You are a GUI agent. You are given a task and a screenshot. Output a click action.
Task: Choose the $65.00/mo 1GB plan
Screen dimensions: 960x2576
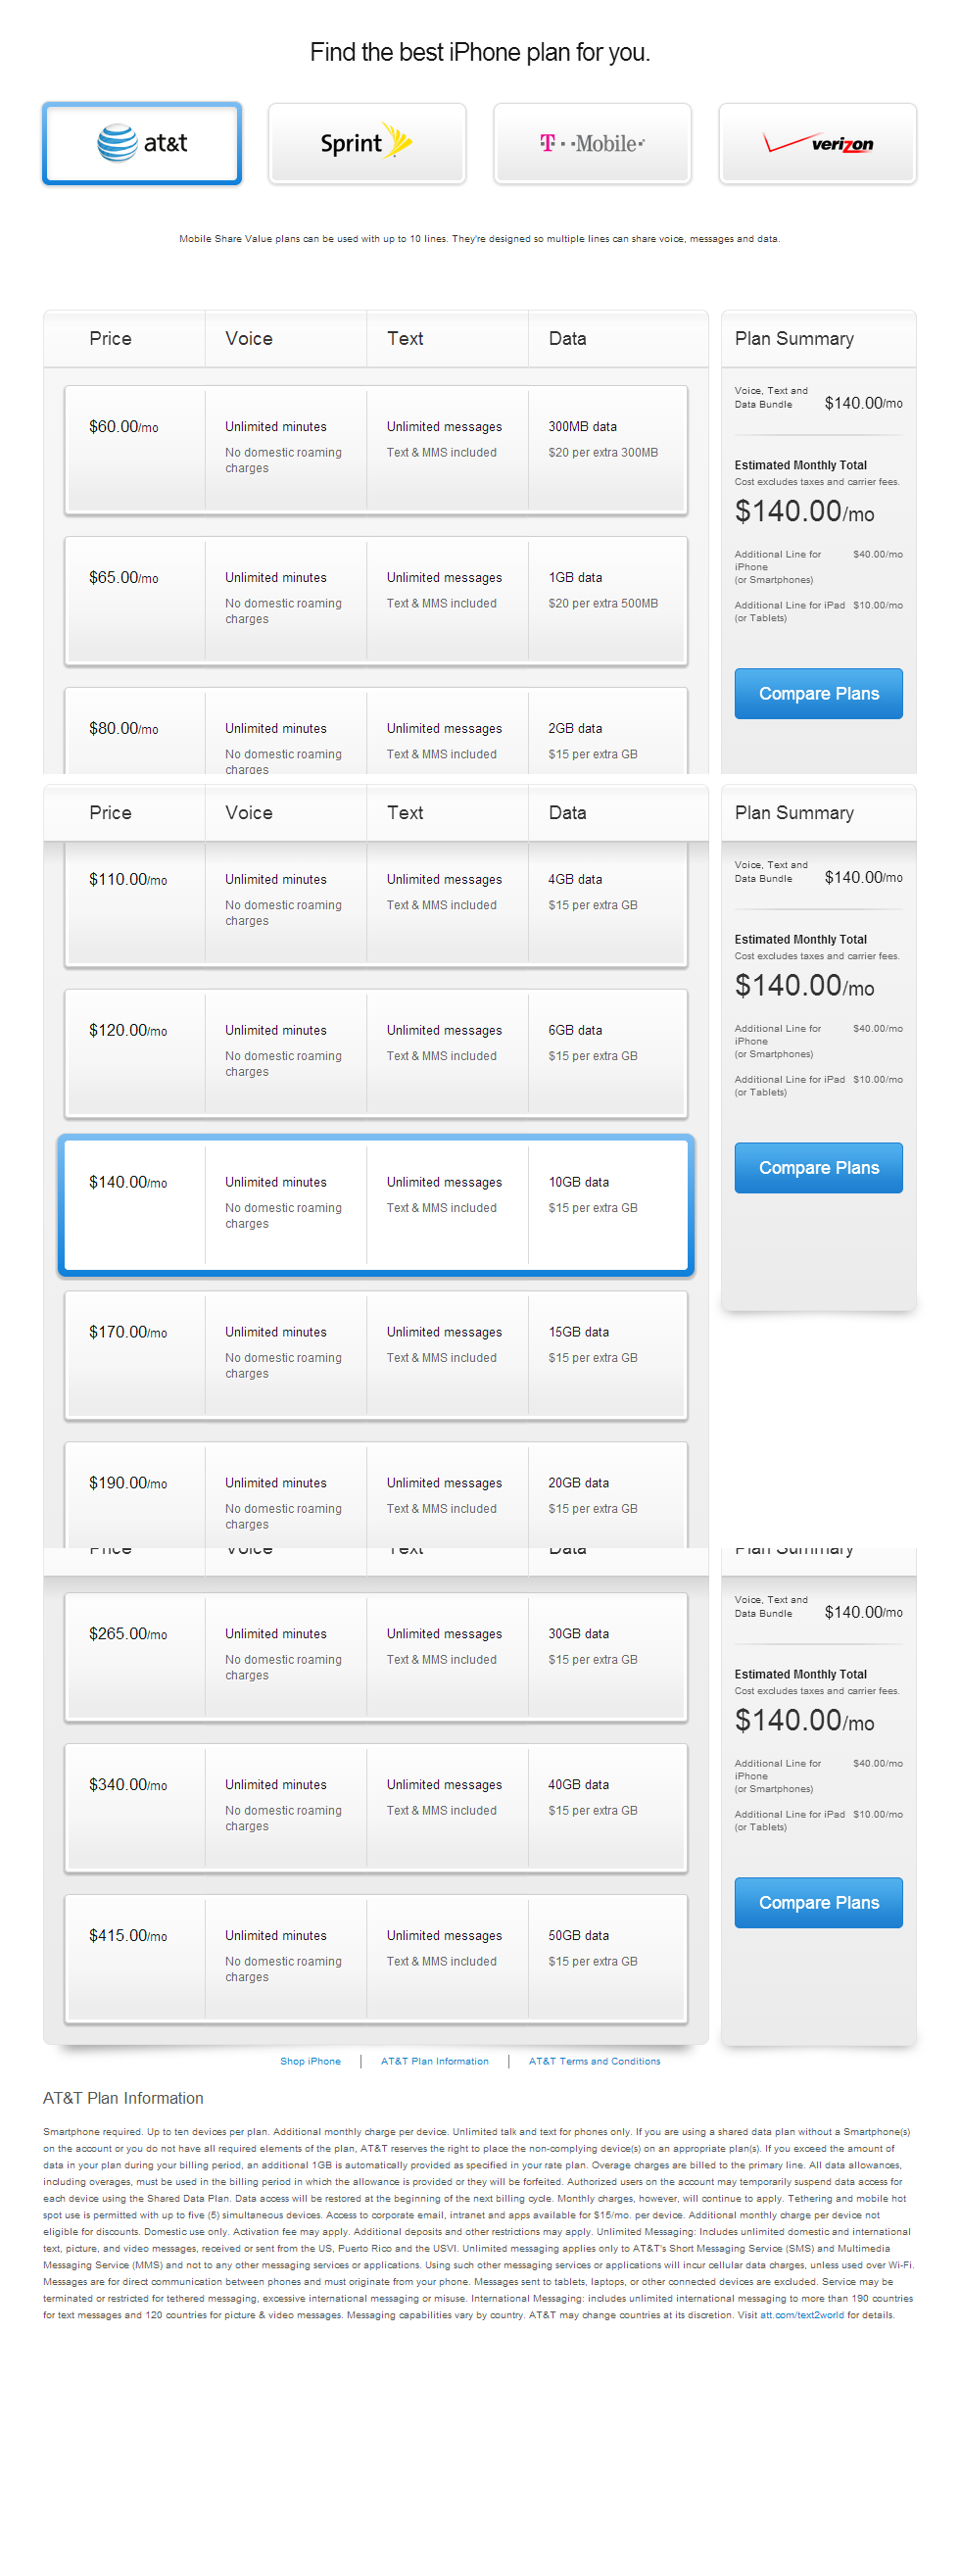[376, 601]
